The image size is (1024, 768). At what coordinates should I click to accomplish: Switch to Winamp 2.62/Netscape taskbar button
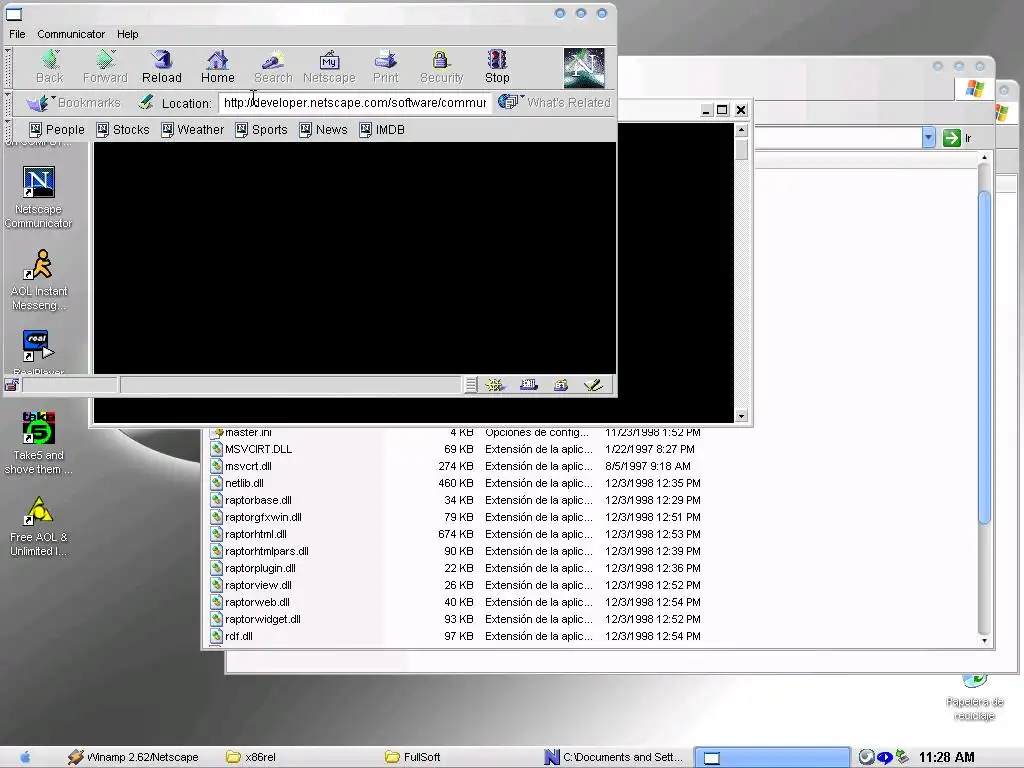pyautogui.click(x=135, y=758)
